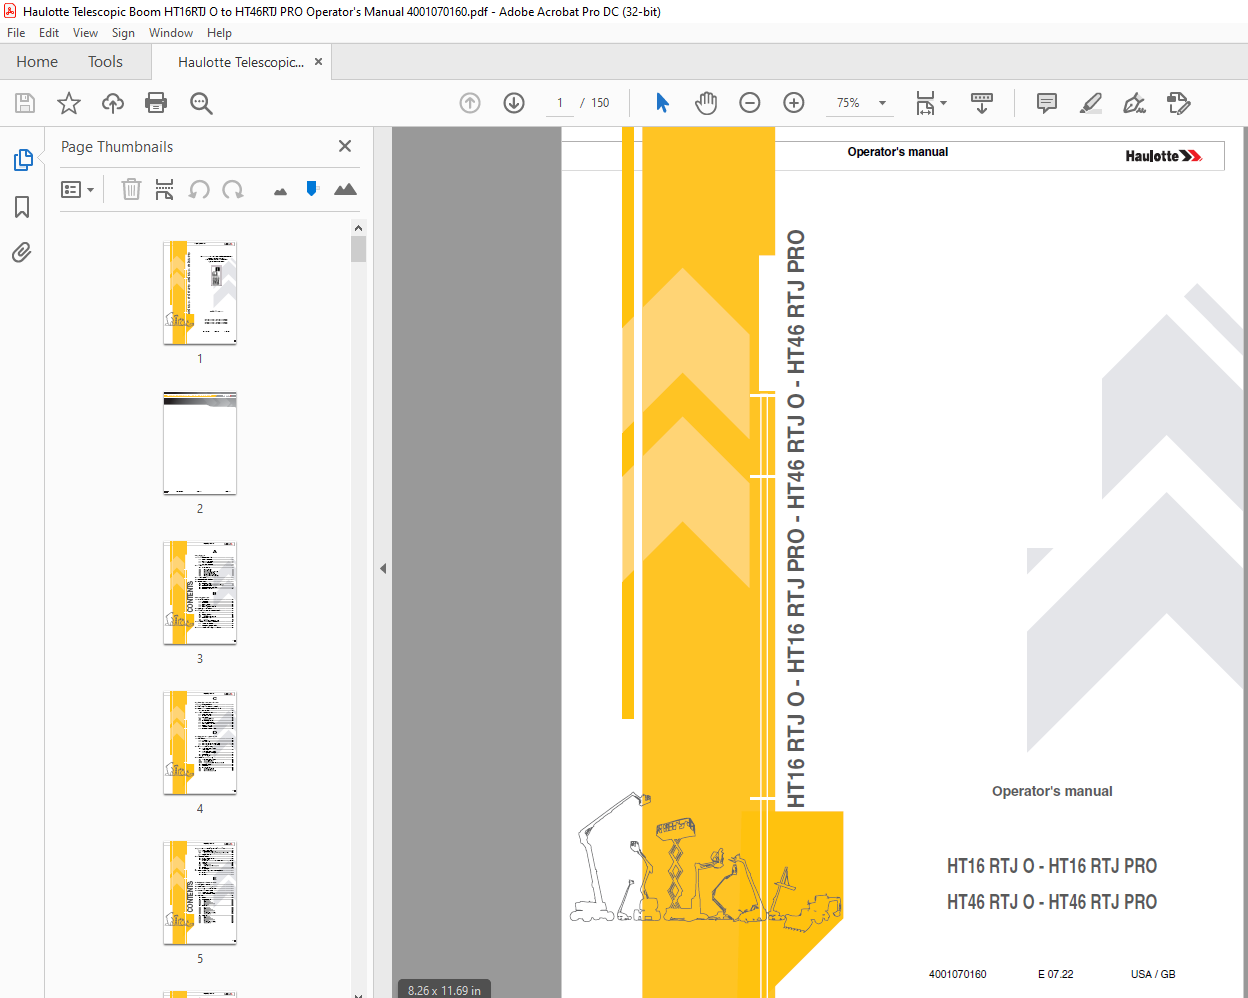Select page 3 thumbnail
The width and height of the screenshot is (1248, 998).
click(200, 593)
